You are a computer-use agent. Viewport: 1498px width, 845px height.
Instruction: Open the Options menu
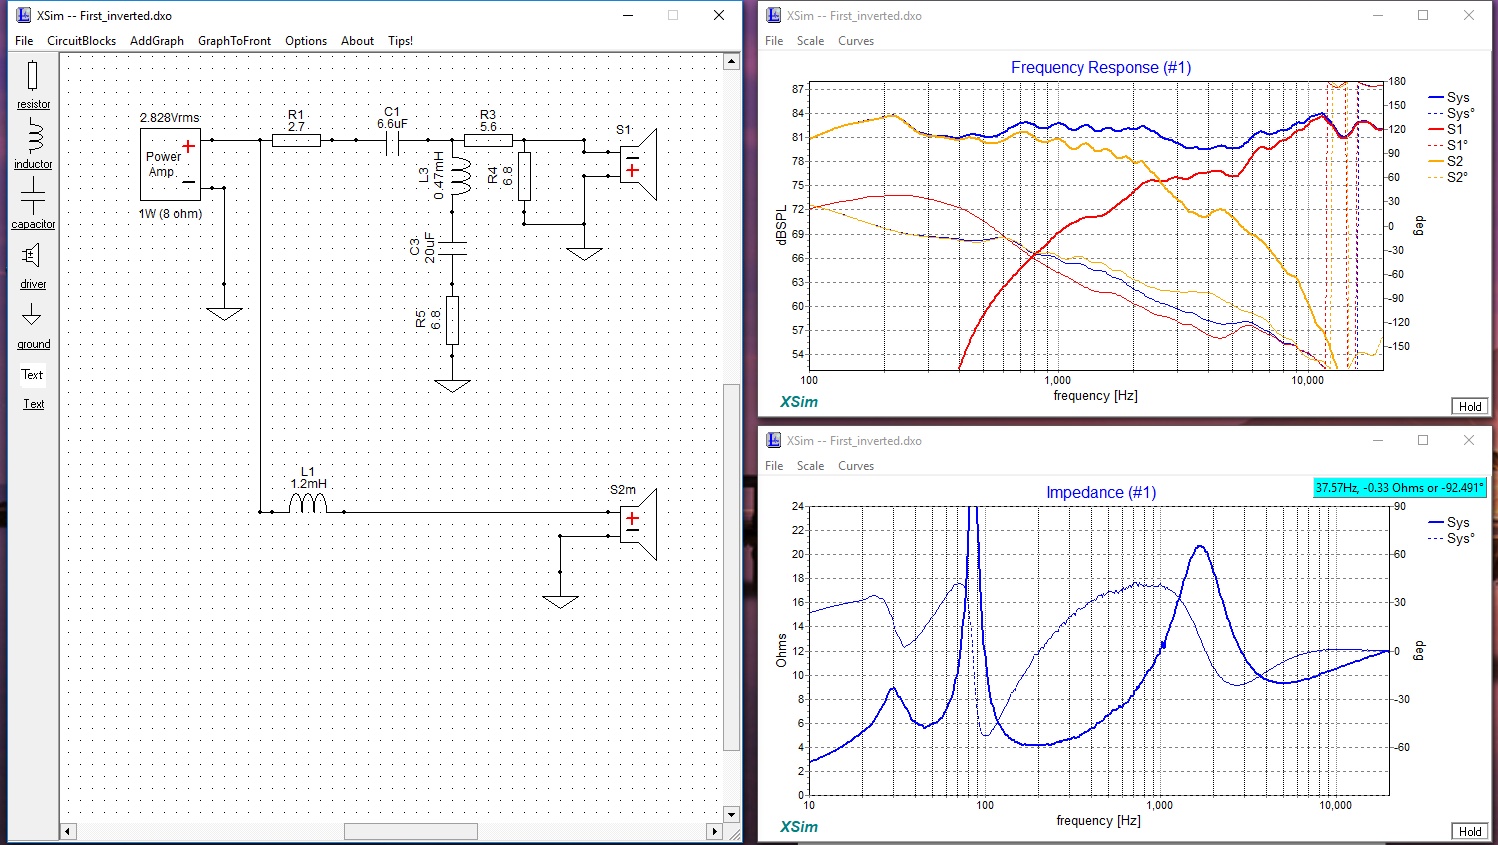306,41
